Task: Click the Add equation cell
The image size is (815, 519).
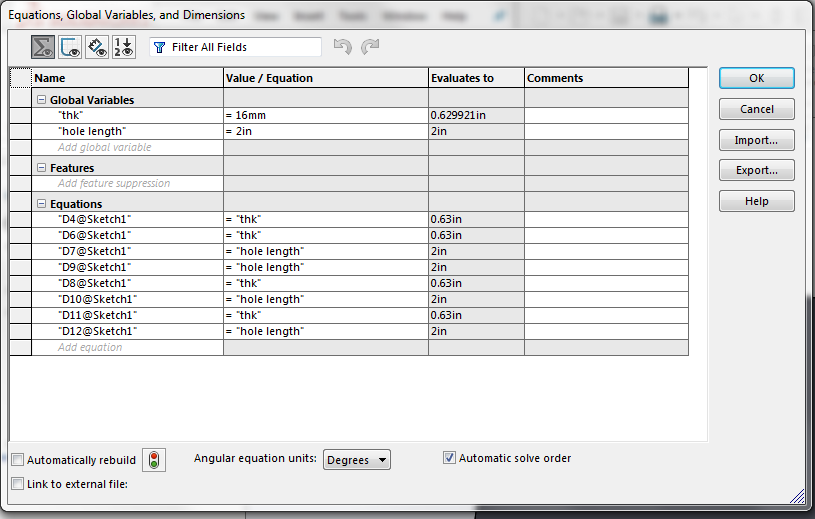Action: 127,348
